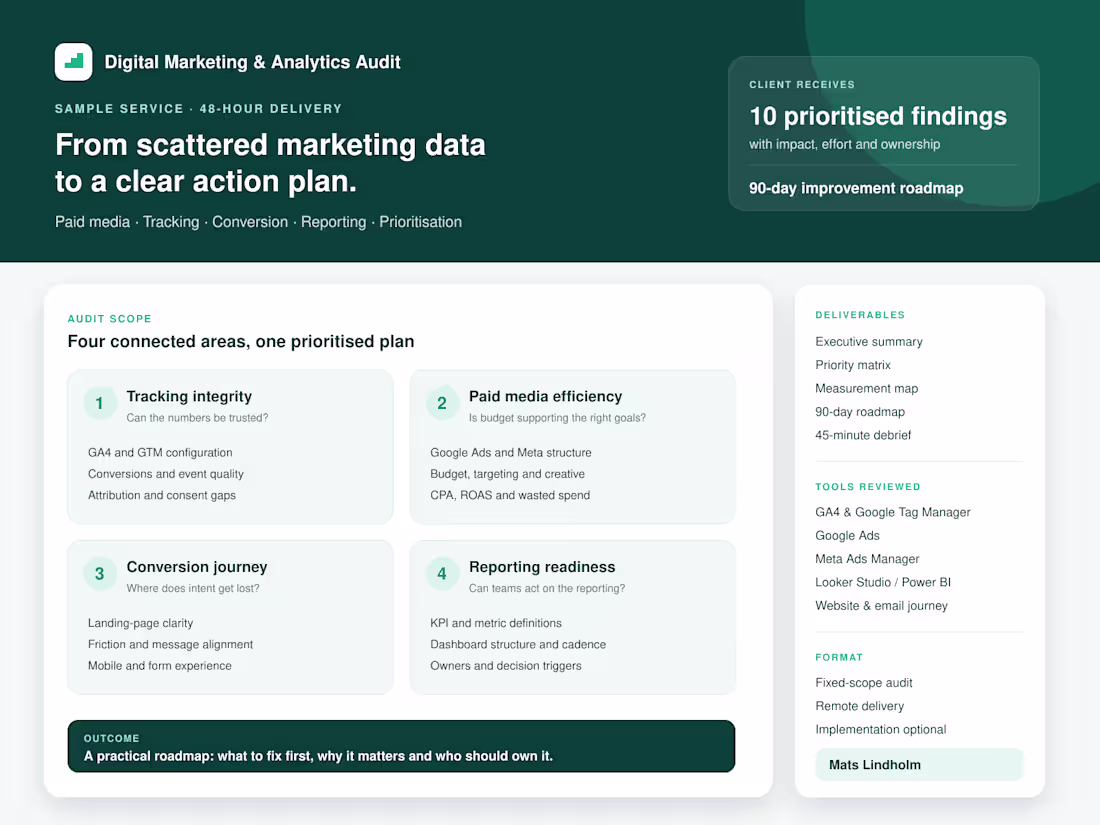
Task: Click the Digital Marketing & Analytics Audit title
Action: 253,62
